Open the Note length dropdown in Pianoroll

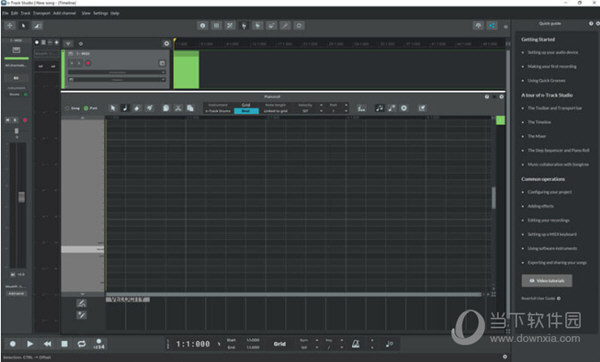click(275, 111)
